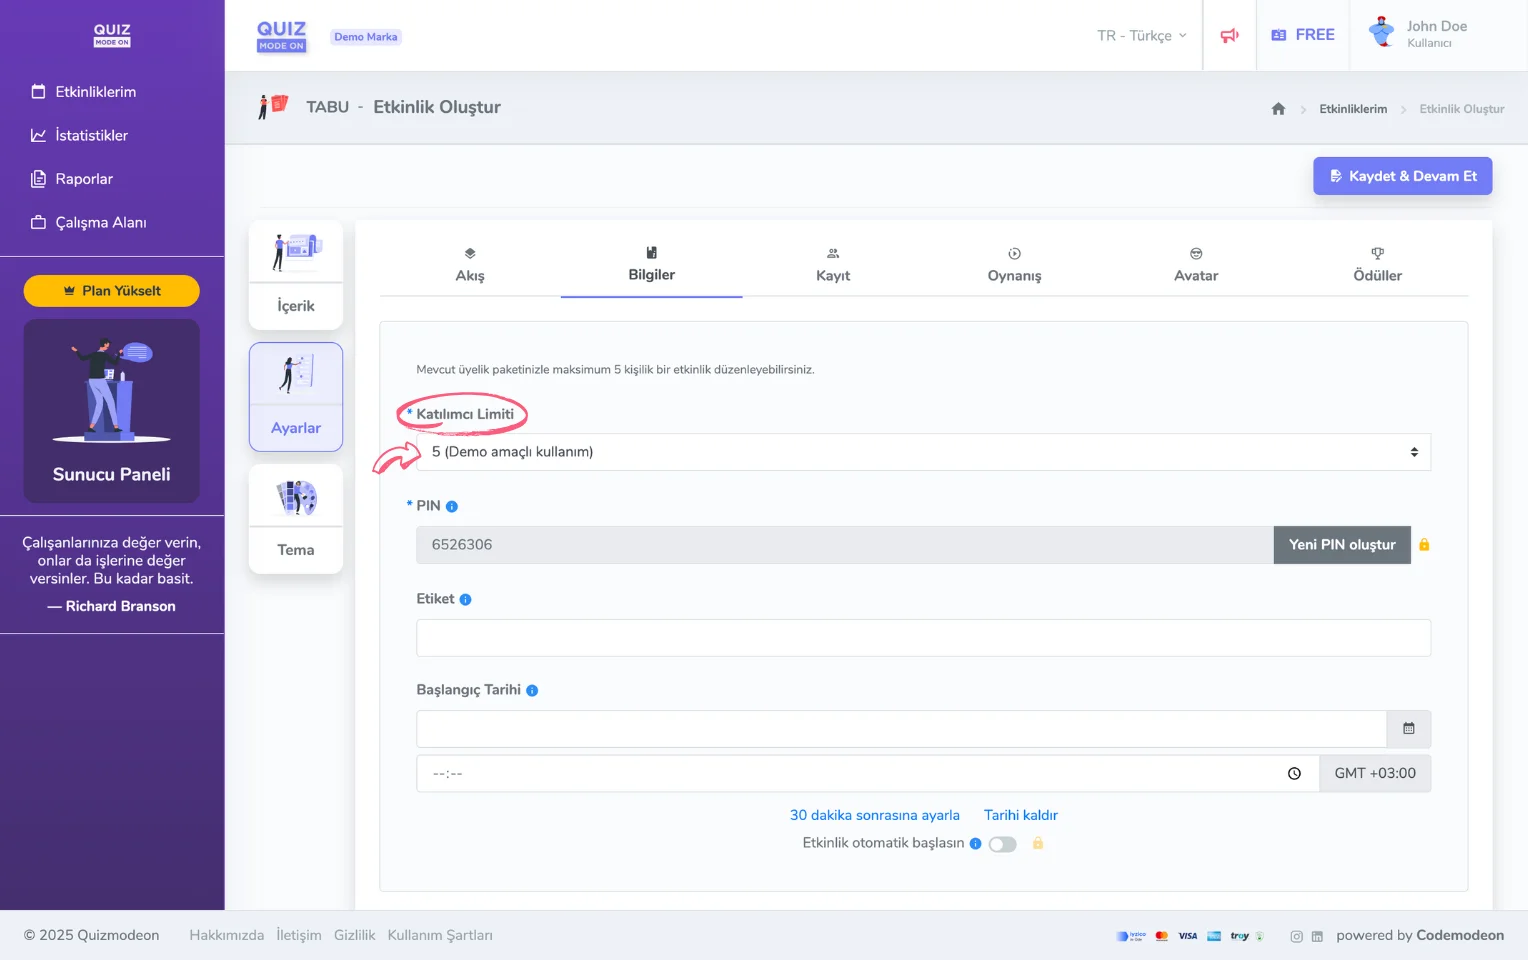The width and height of the screenshot is (1528, 960).
Task: Switch to the Oynanış tab
Action: [1014, 266]
